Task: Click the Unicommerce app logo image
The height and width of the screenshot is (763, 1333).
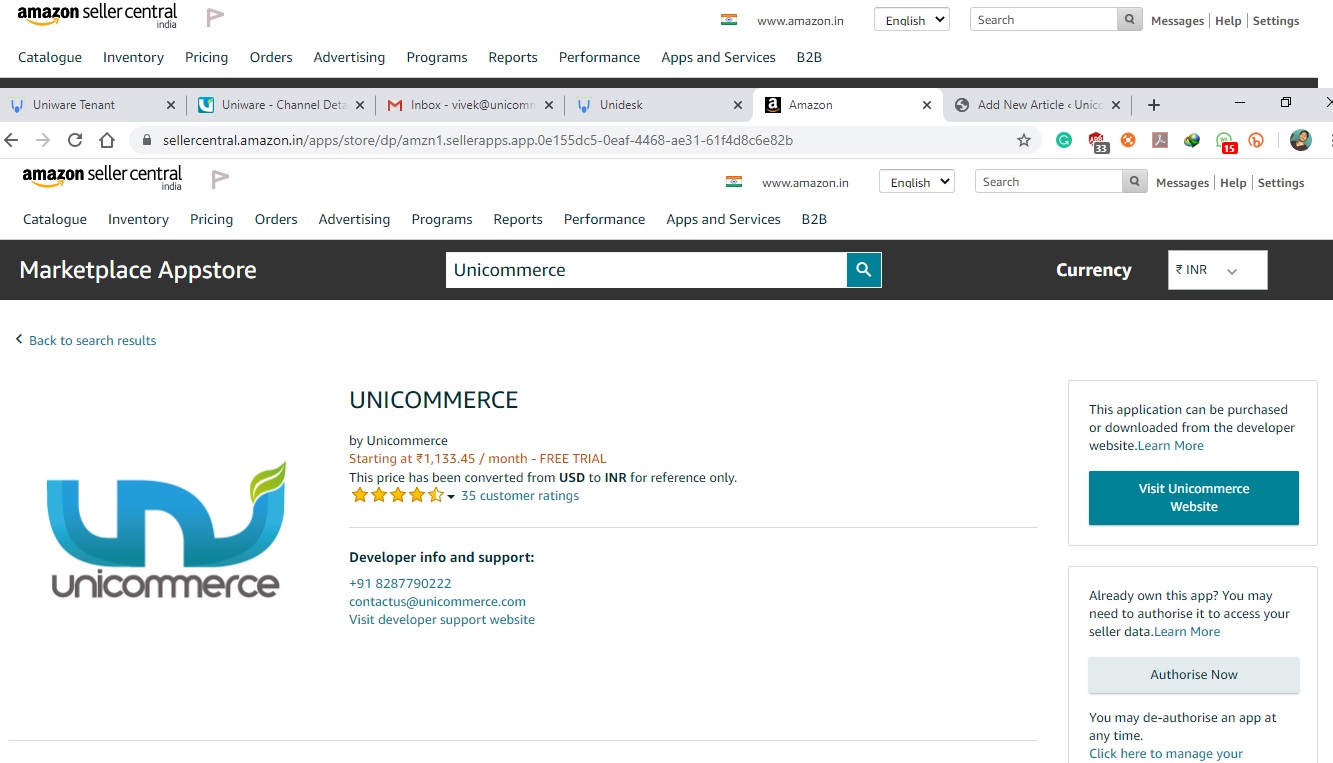Action: tap(166, 530)
